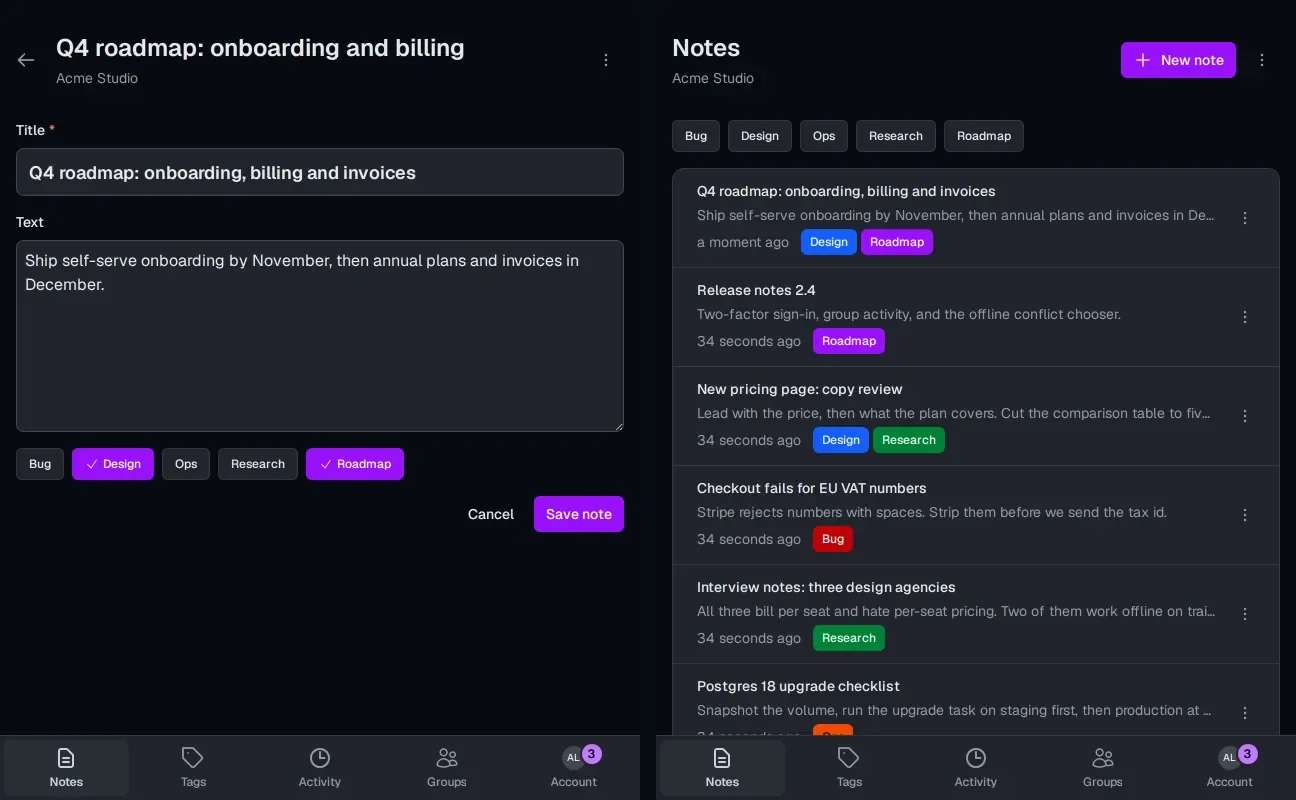This screenshot has height=800, width=1296.
Task: Click into the Text area of the note
Action: 320,336
